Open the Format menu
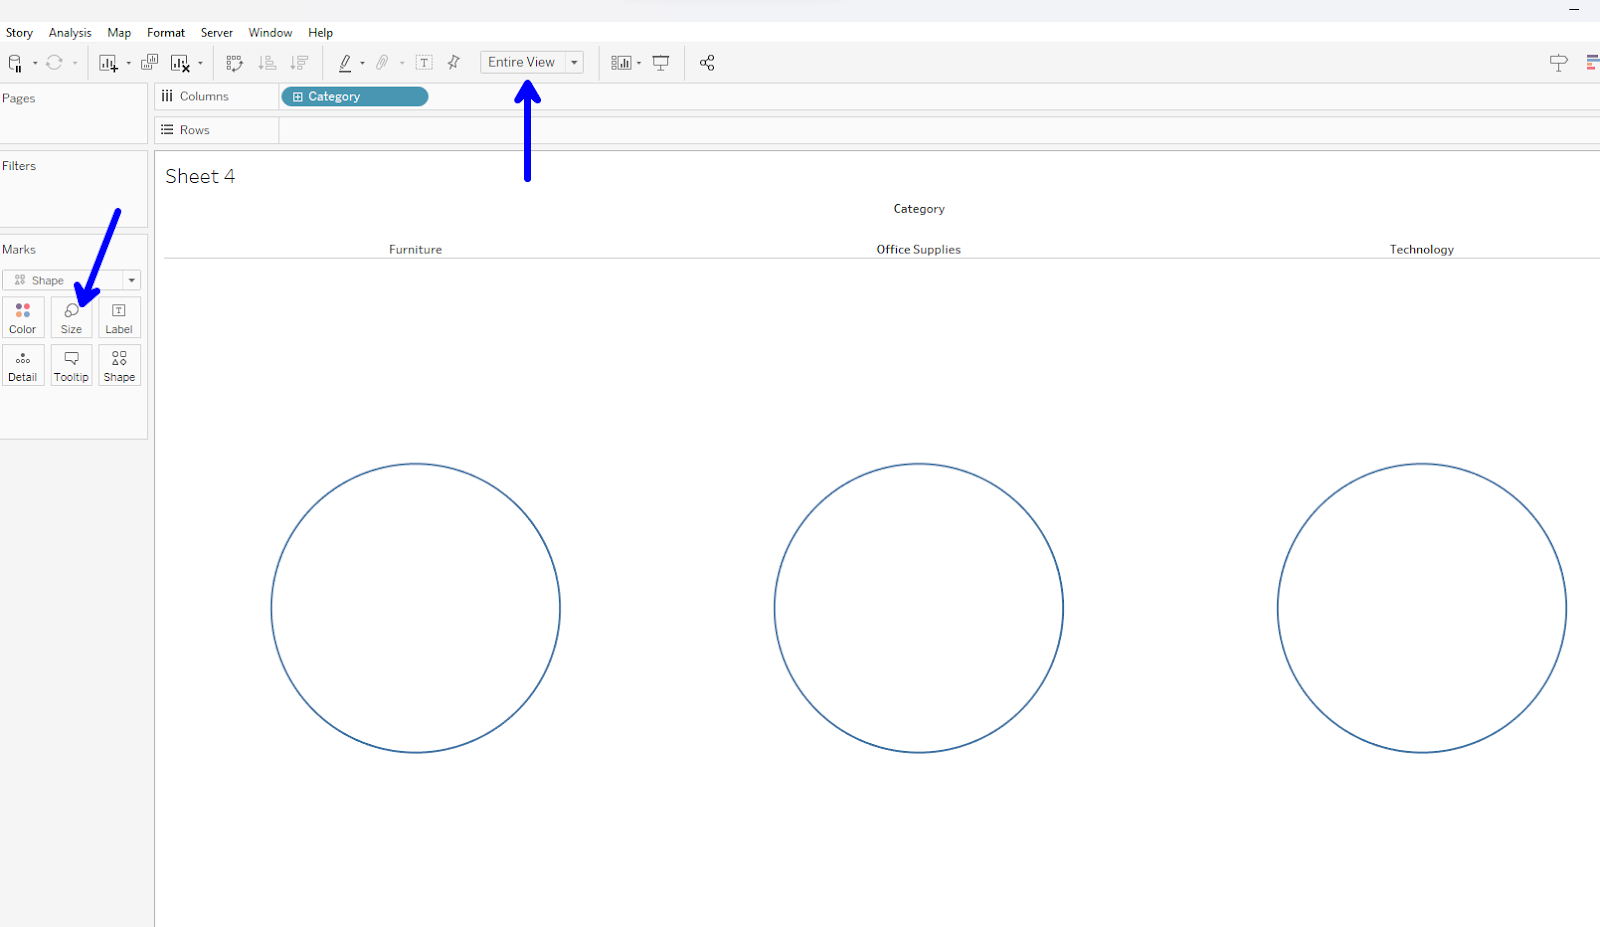 166,33
